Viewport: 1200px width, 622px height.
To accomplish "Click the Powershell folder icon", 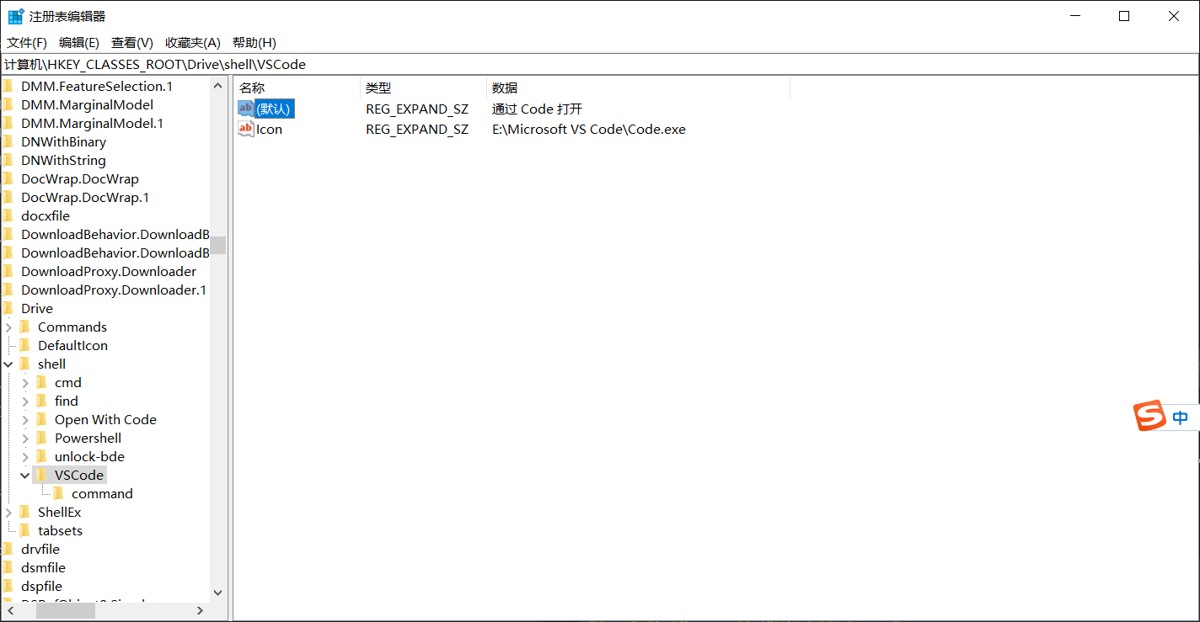I will coord(42,438).
